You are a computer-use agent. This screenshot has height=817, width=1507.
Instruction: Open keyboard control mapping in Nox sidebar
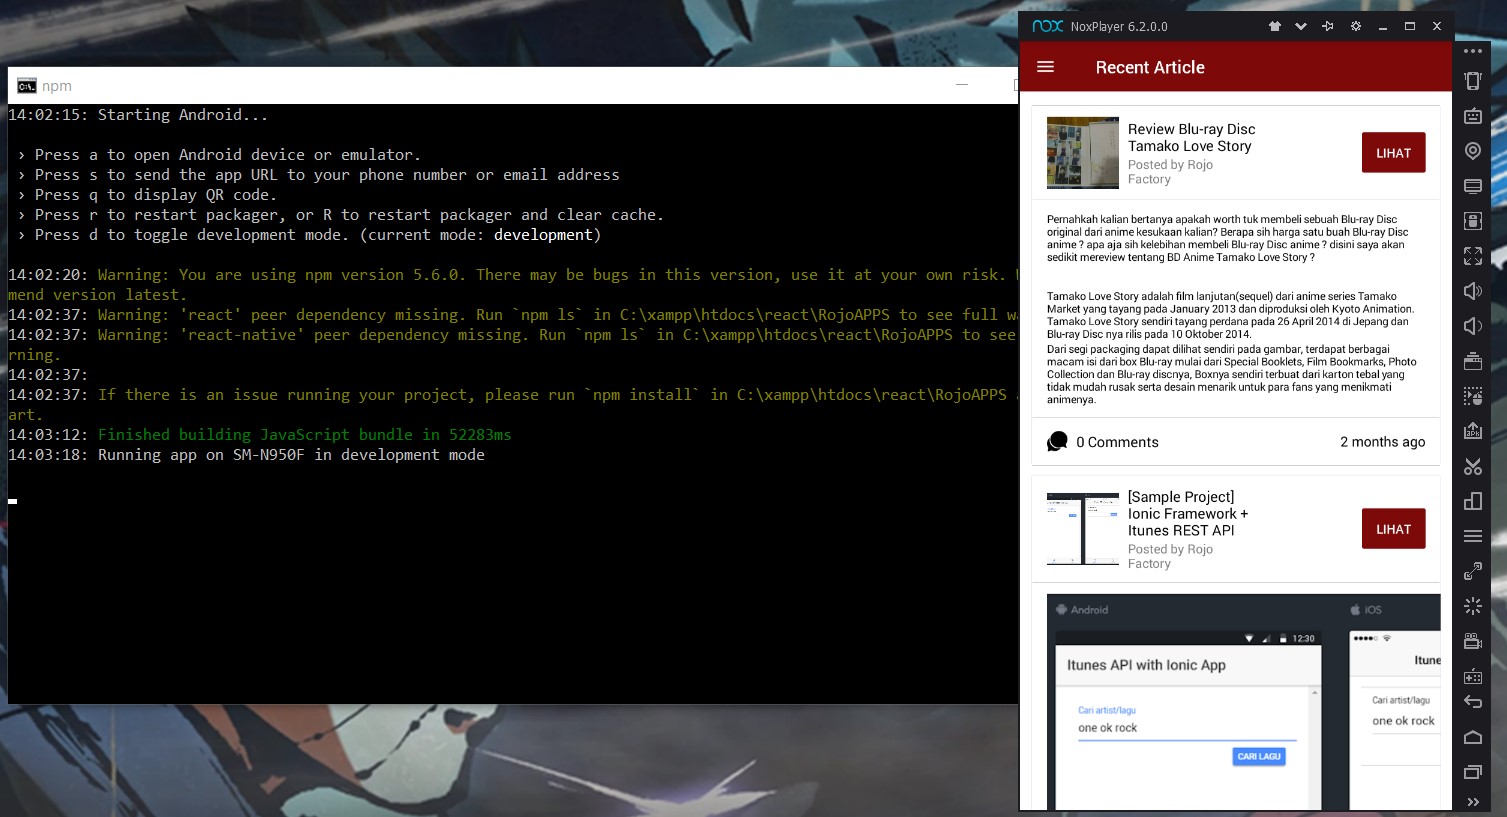(1473, 116)
